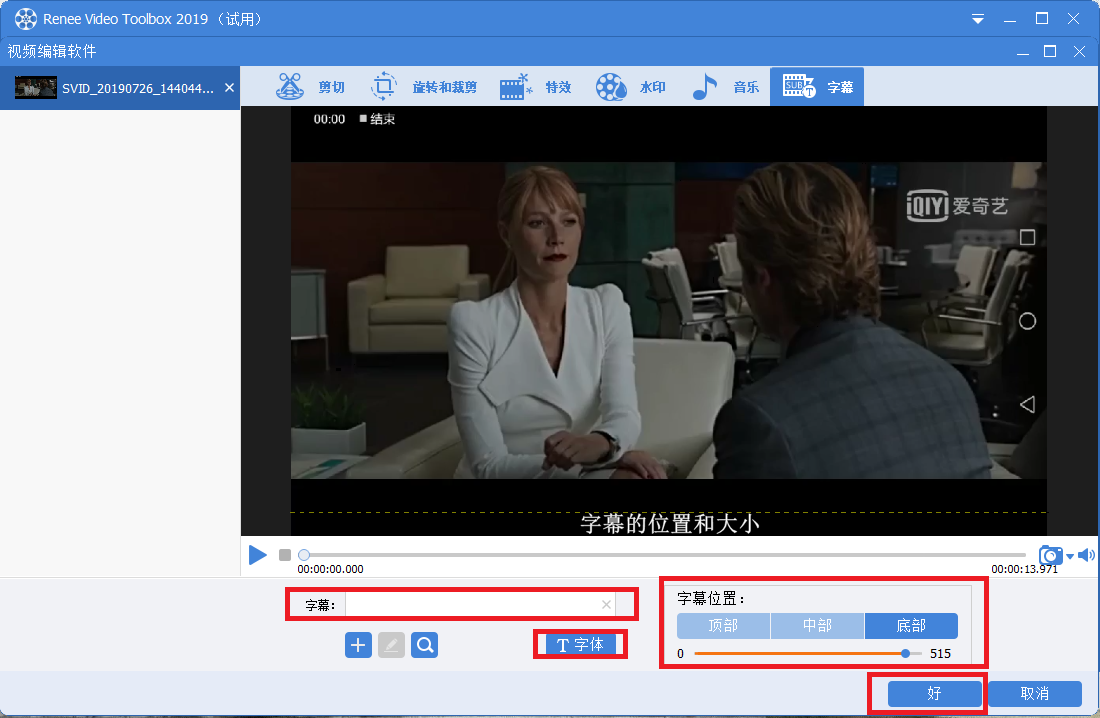The image size is (1100, 718).
Task: Expand the snapshot dropdown arrow
Action: pos(1070,557)
